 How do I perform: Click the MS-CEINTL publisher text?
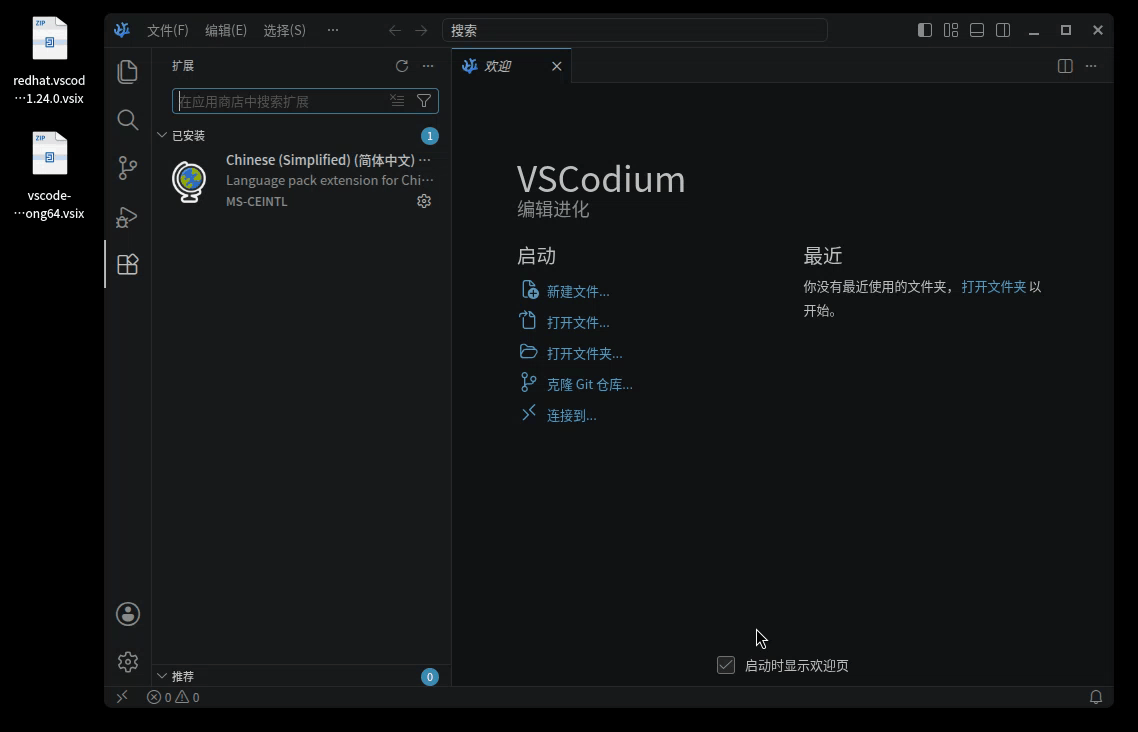[257, 202]
